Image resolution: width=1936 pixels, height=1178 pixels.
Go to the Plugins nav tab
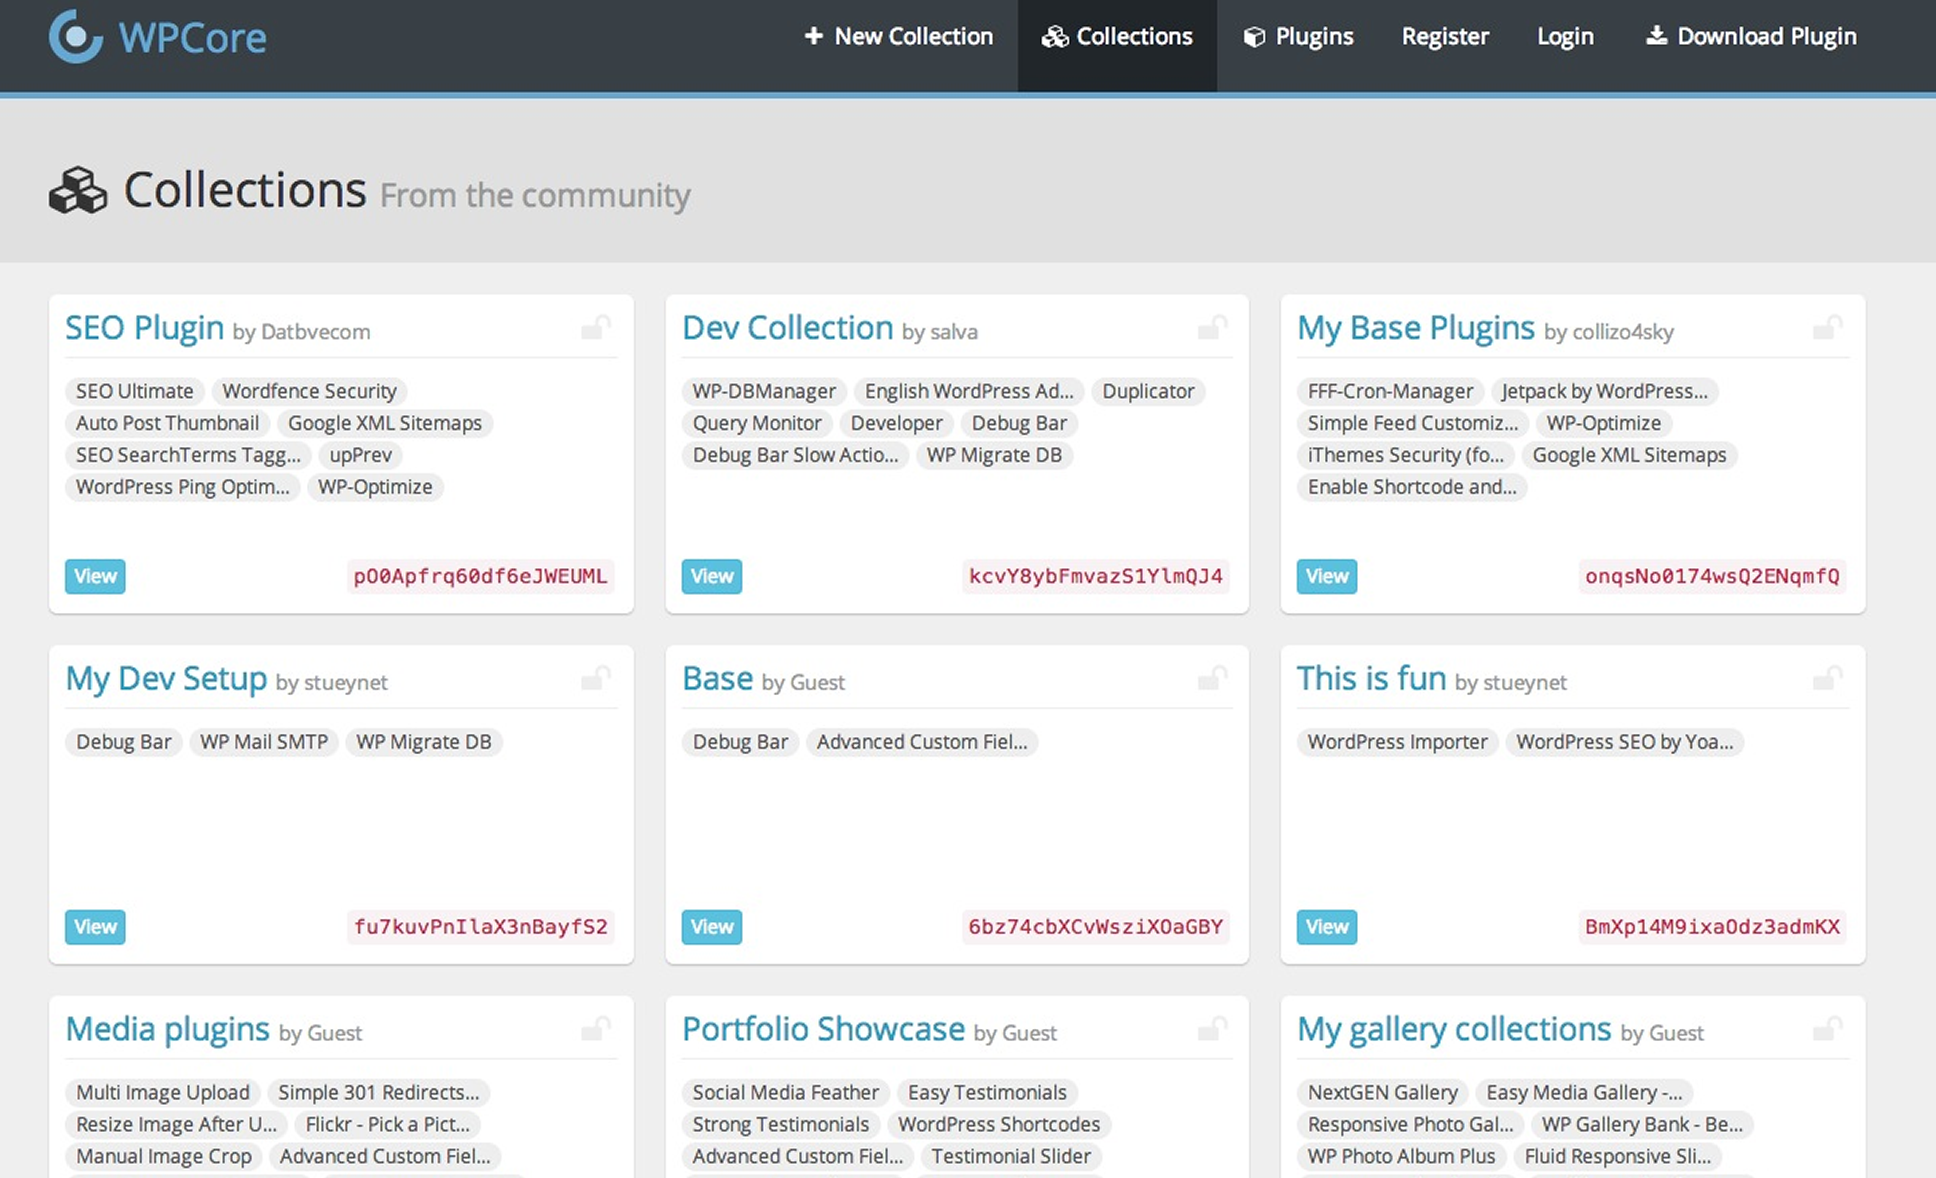[1298, 37]
